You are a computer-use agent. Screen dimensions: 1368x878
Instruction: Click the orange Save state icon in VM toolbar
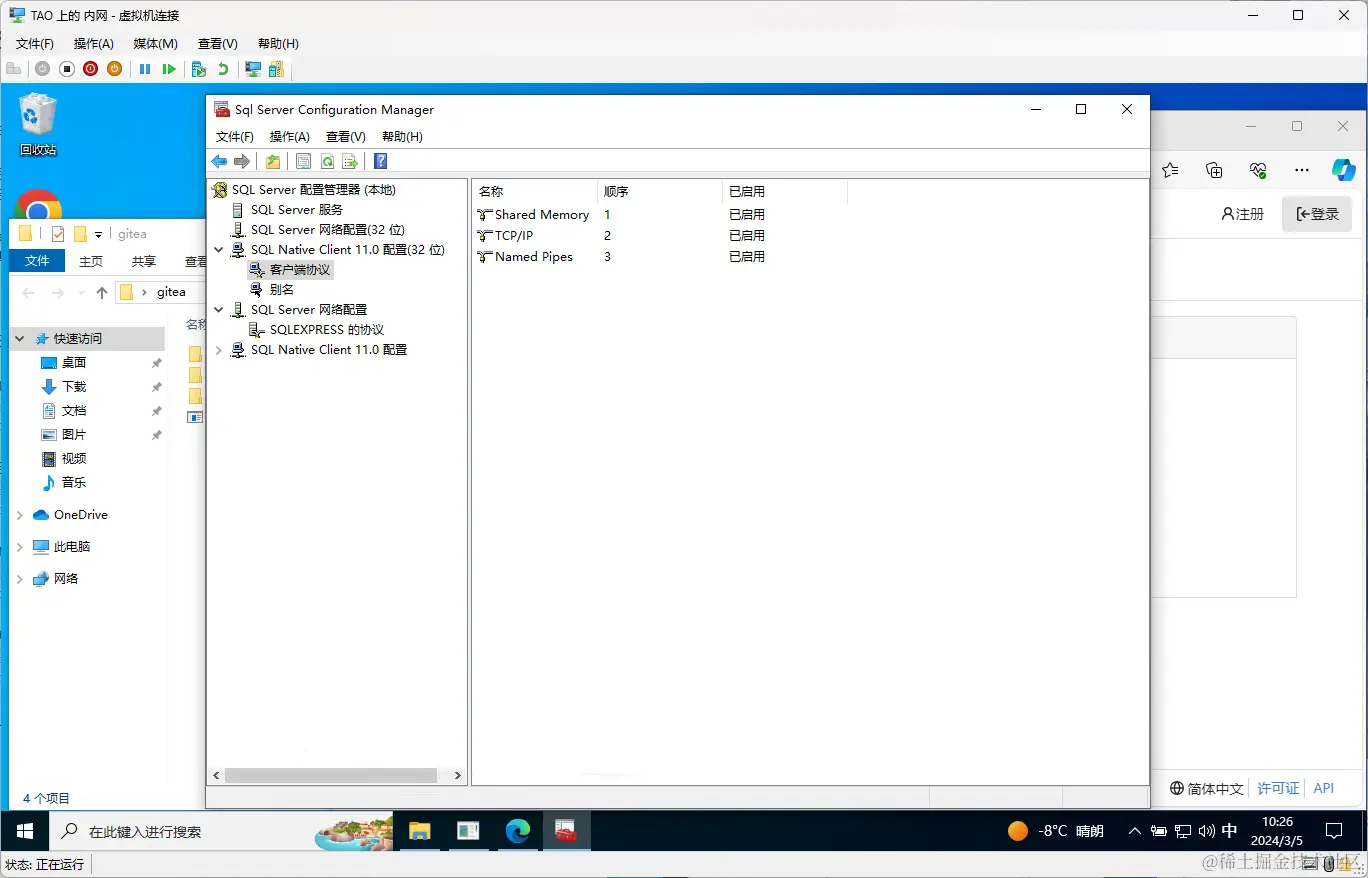[115, 69]
